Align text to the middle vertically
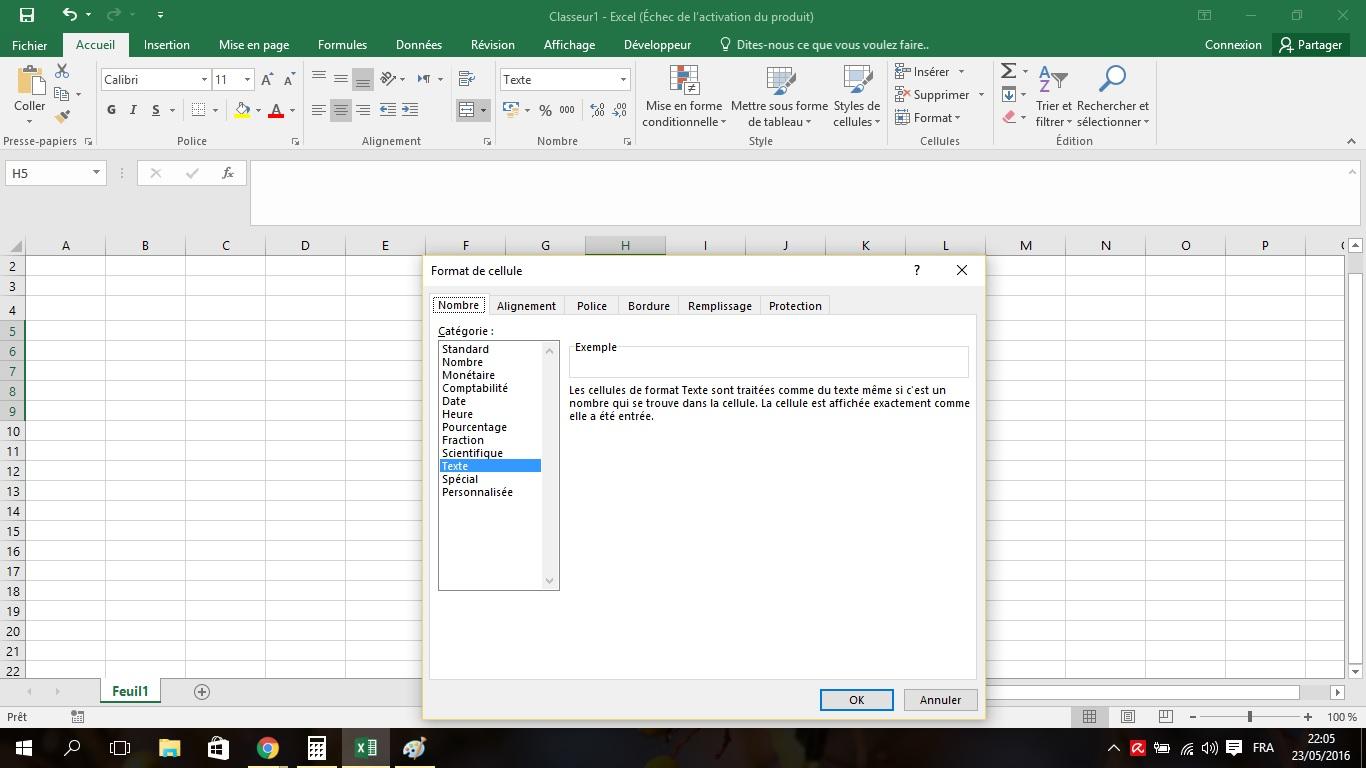Viewport: 1366px width, 768px height. (x=341, y=79)
